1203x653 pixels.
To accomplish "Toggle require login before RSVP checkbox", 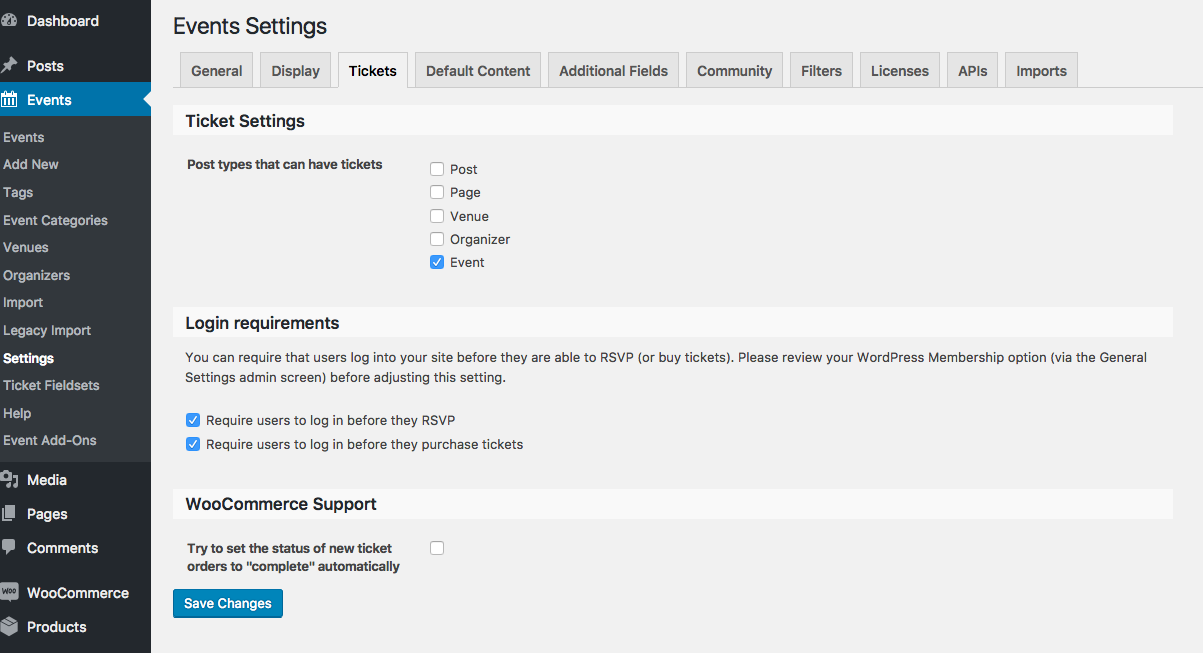I will [193, 421].
